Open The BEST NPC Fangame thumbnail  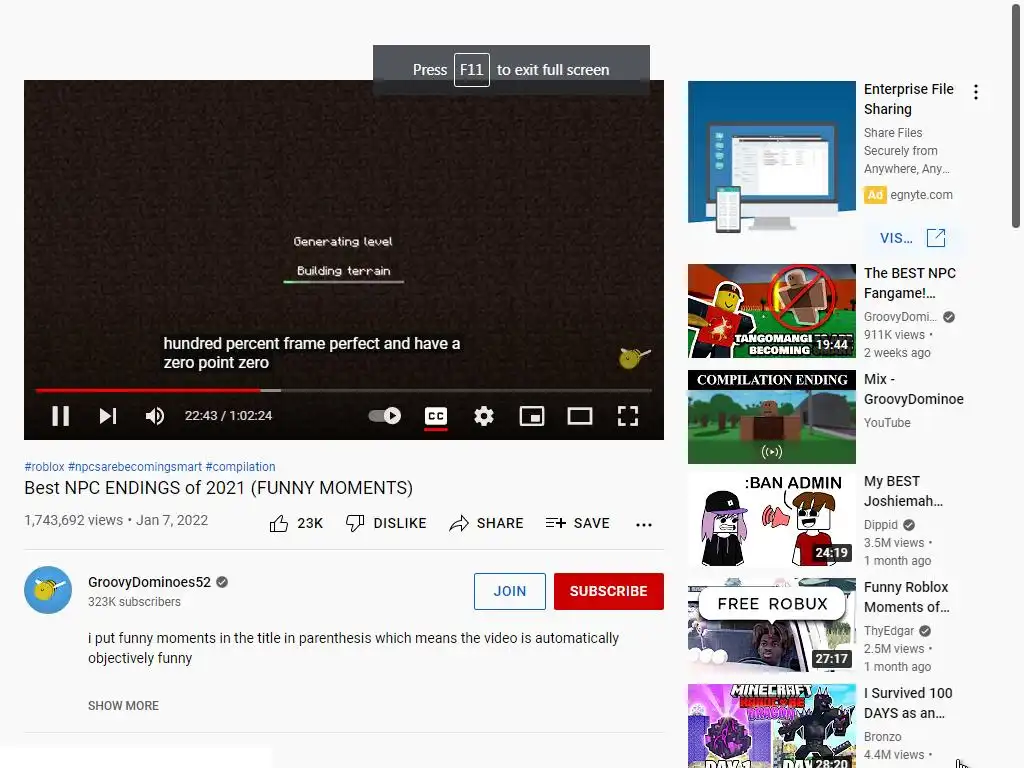click(x=772, y=311)
